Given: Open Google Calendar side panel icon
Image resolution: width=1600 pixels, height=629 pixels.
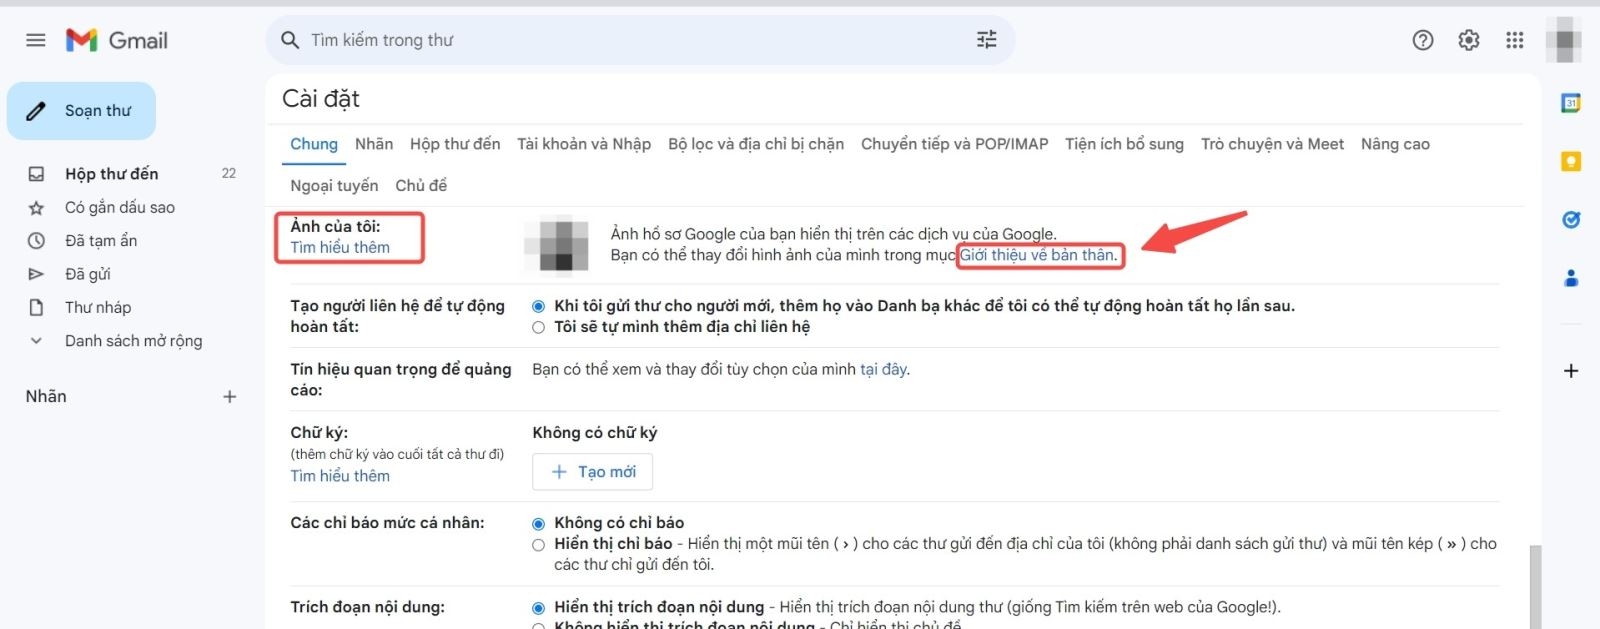Looking at the screenshot, I should [1571, 103].
